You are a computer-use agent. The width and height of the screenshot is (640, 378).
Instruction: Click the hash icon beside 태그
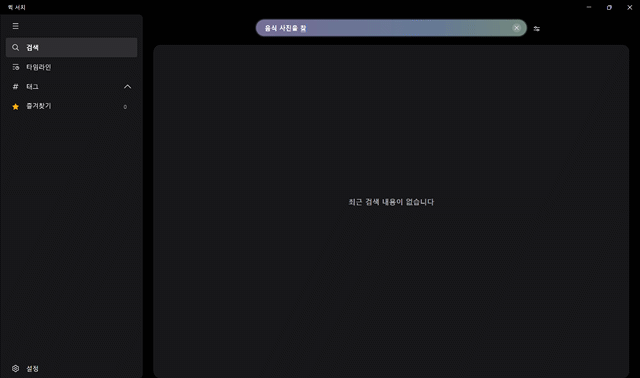coord(16,87)
